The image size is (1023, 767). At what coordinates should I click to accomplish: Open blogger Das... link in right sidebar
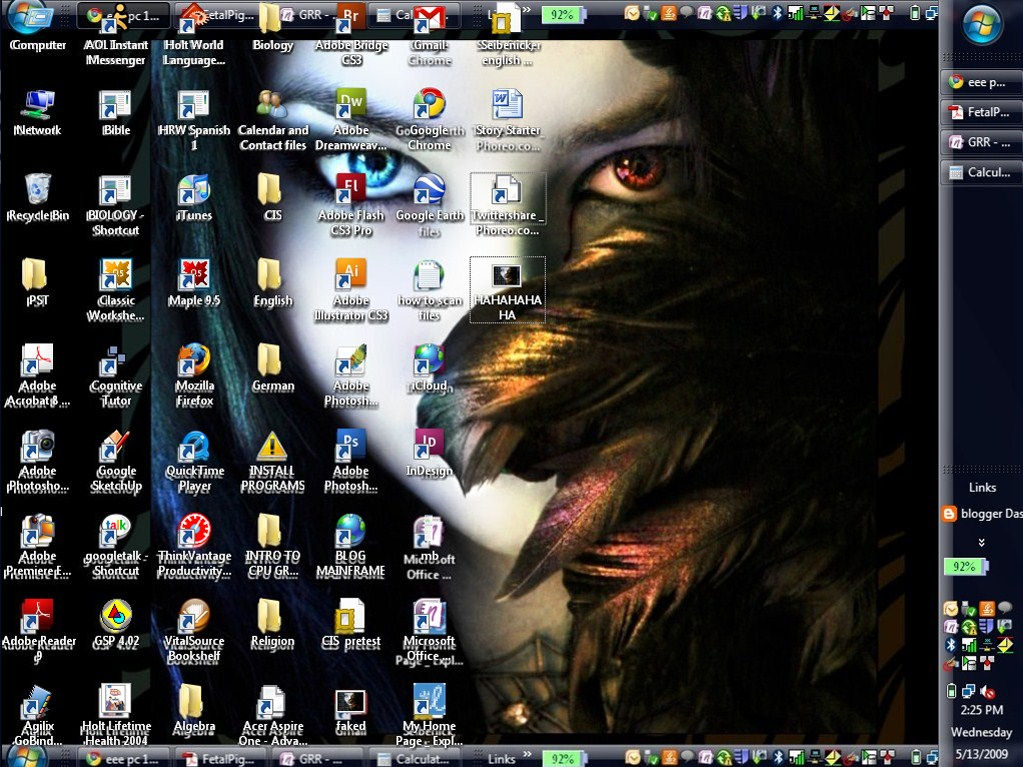[983, 514]
